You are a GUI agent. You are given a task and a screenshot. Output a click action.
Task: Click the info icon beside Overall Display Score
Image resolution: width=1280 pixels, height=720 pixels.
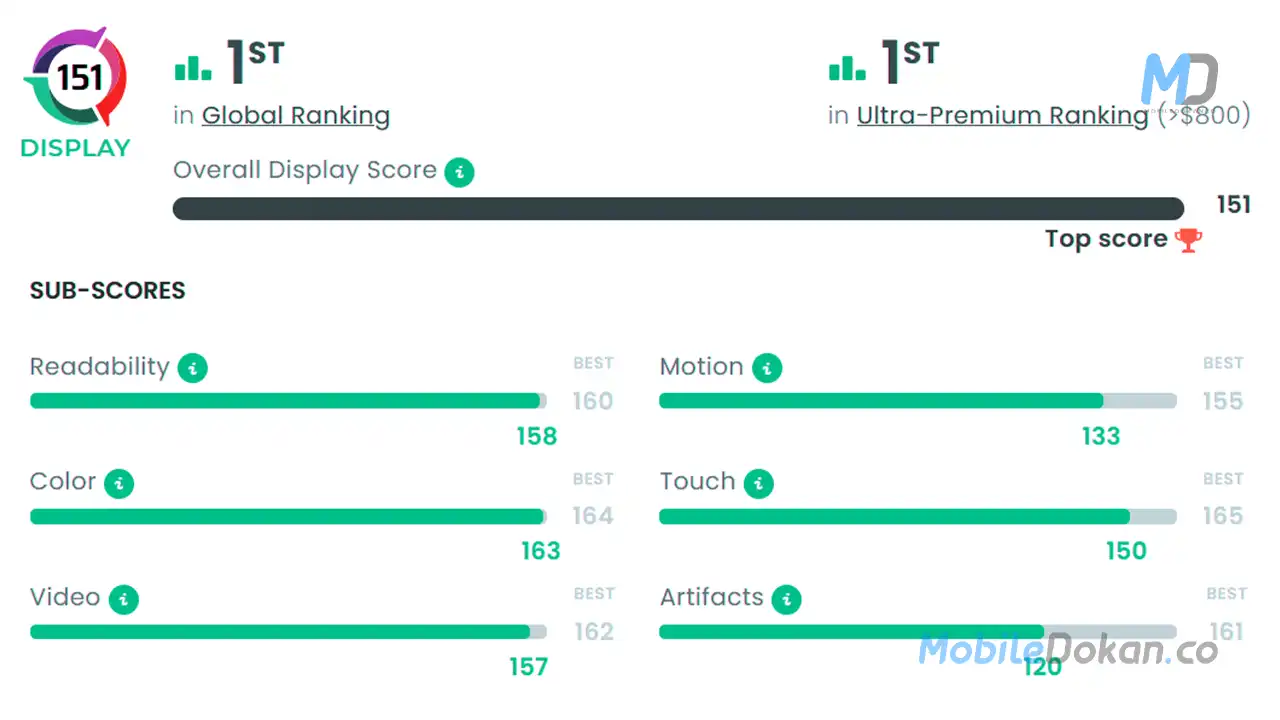(459, 172)
